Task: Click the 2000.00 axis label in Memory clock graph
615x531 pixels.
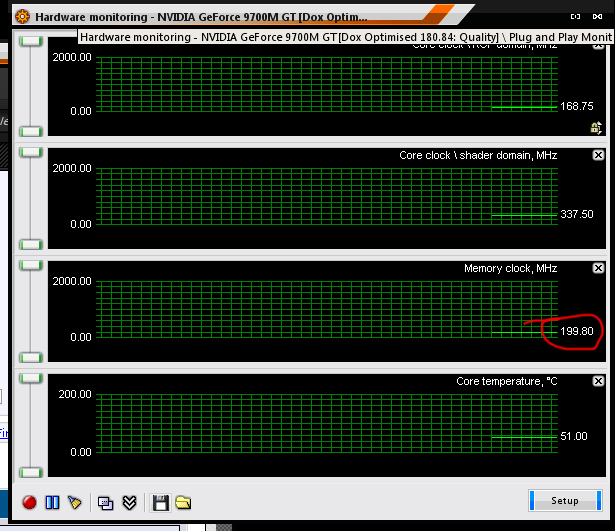Action: click(x=72, y=281)
